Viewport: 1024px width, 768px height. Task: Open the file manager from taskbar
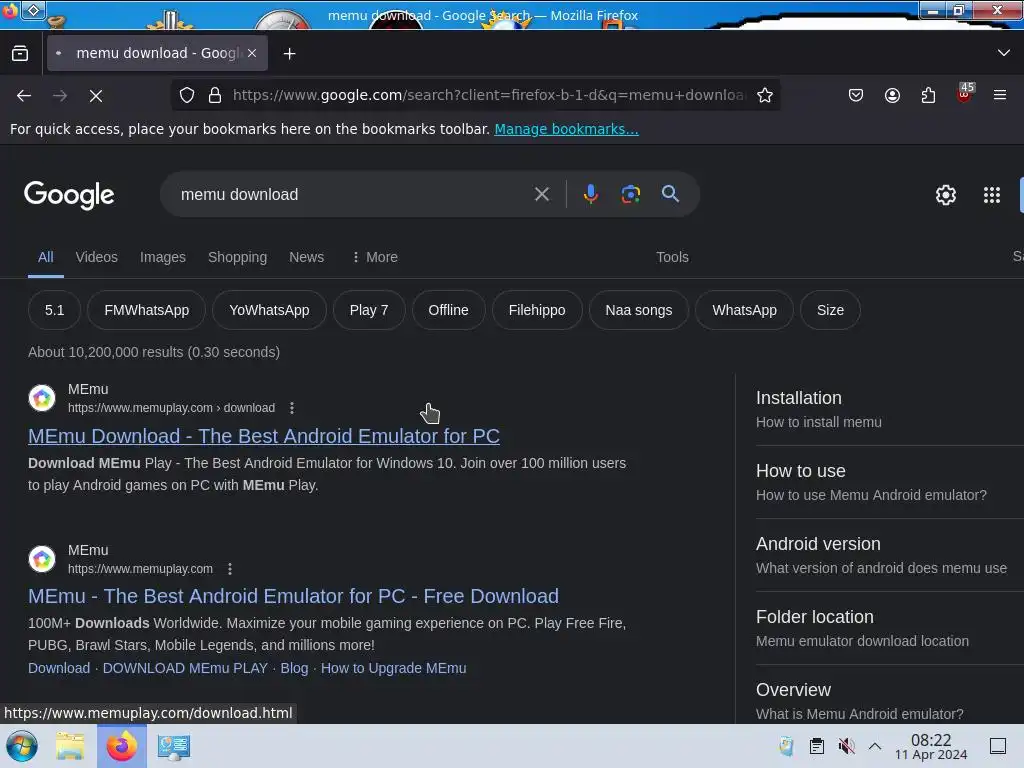tap(70, 746)
